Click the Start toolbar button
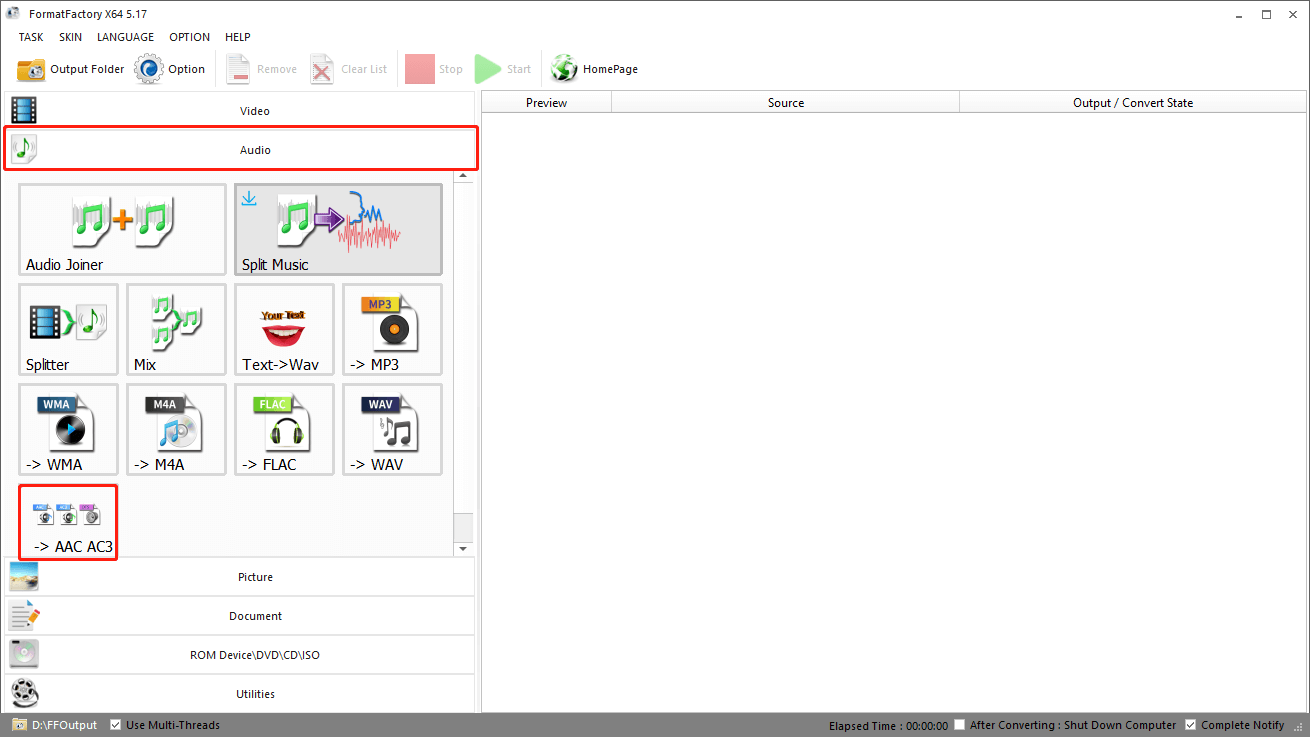Viewport: 1310px width, 737px height. pyautogui.click(x=503, y=69)
